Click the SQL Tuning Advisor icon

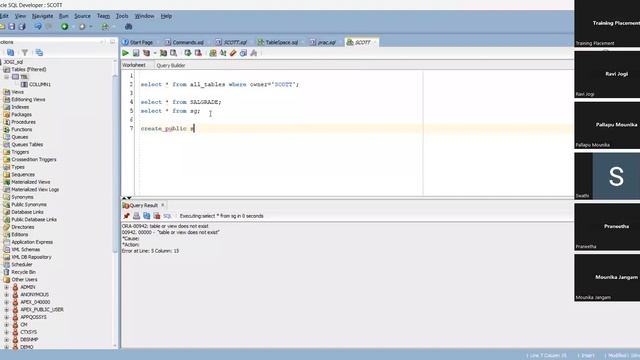coord(173,53)
